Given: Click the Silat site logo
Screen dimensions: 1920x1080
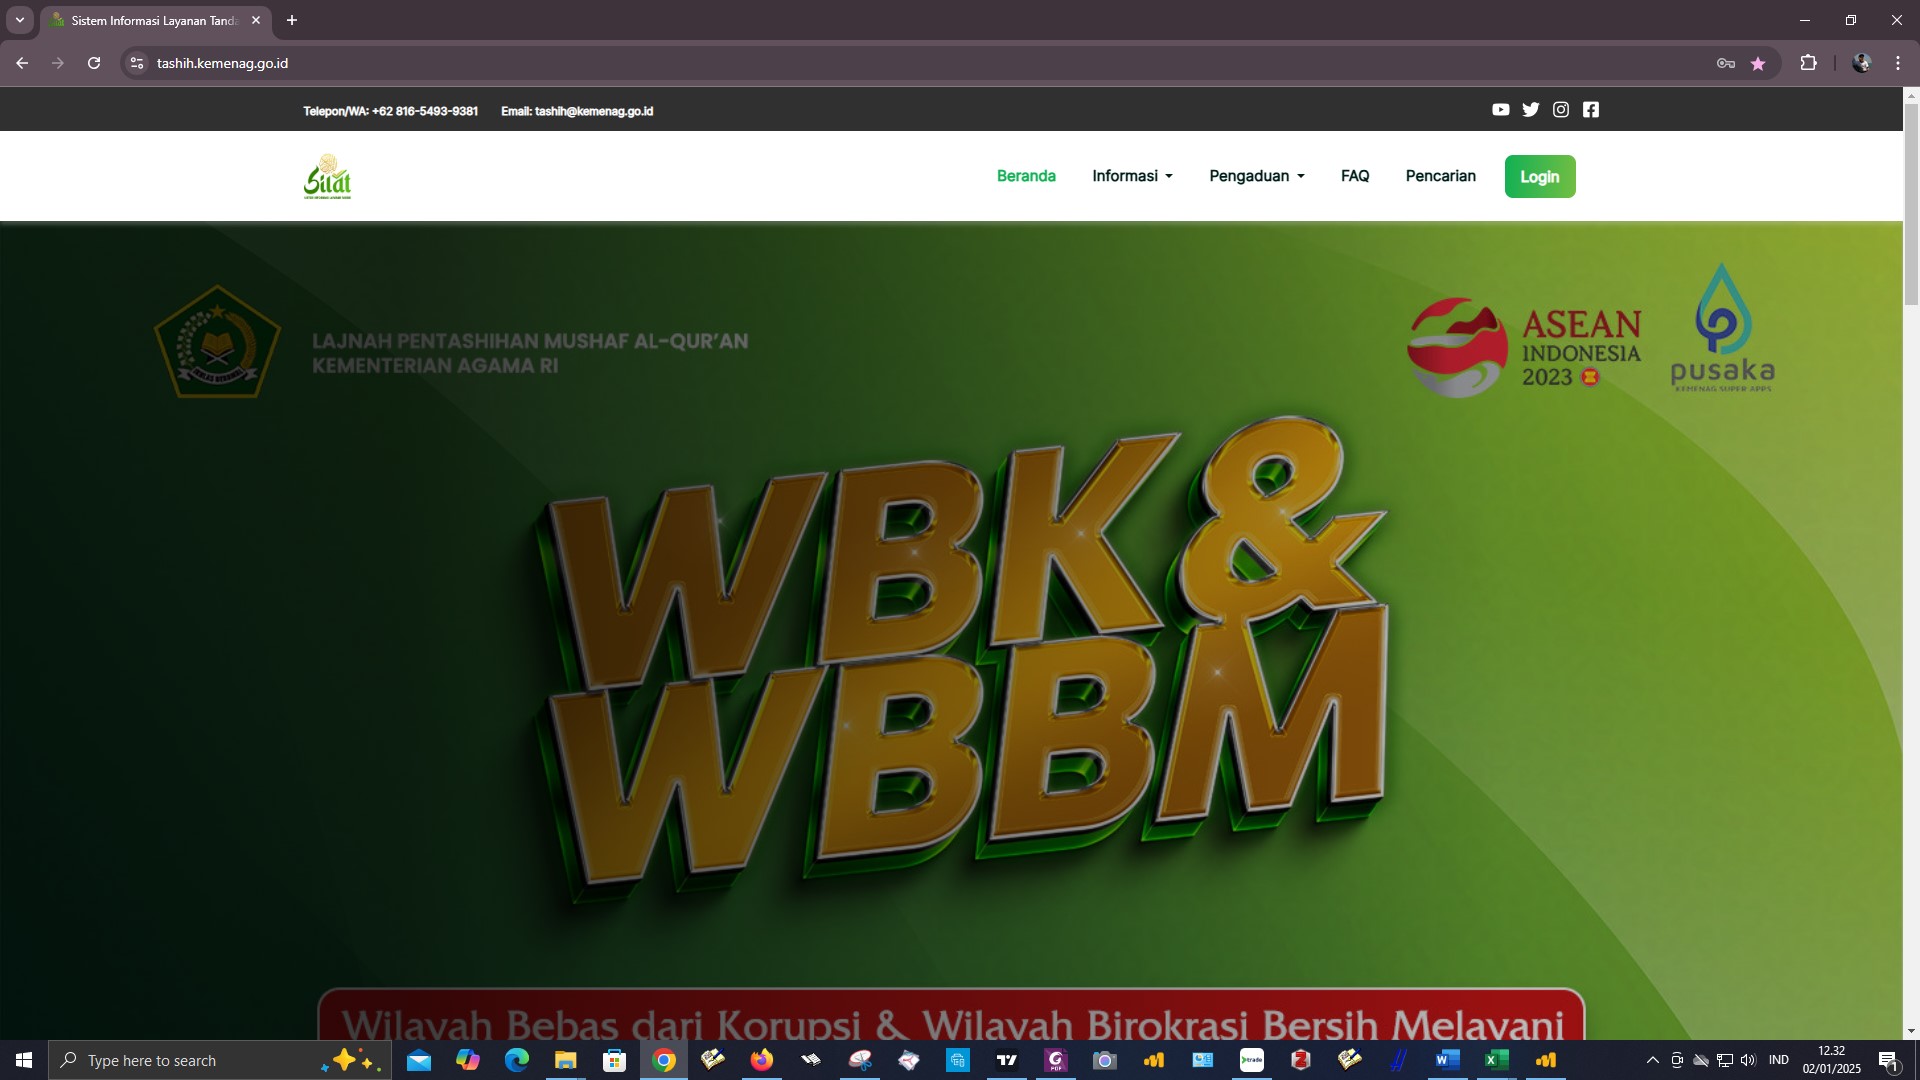Looking at the screenshot, I should [x=327, y=176].
